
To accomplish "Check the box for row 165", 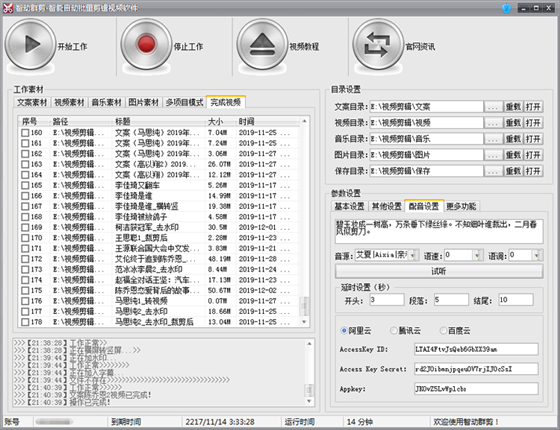I will [x=25, y=186].
